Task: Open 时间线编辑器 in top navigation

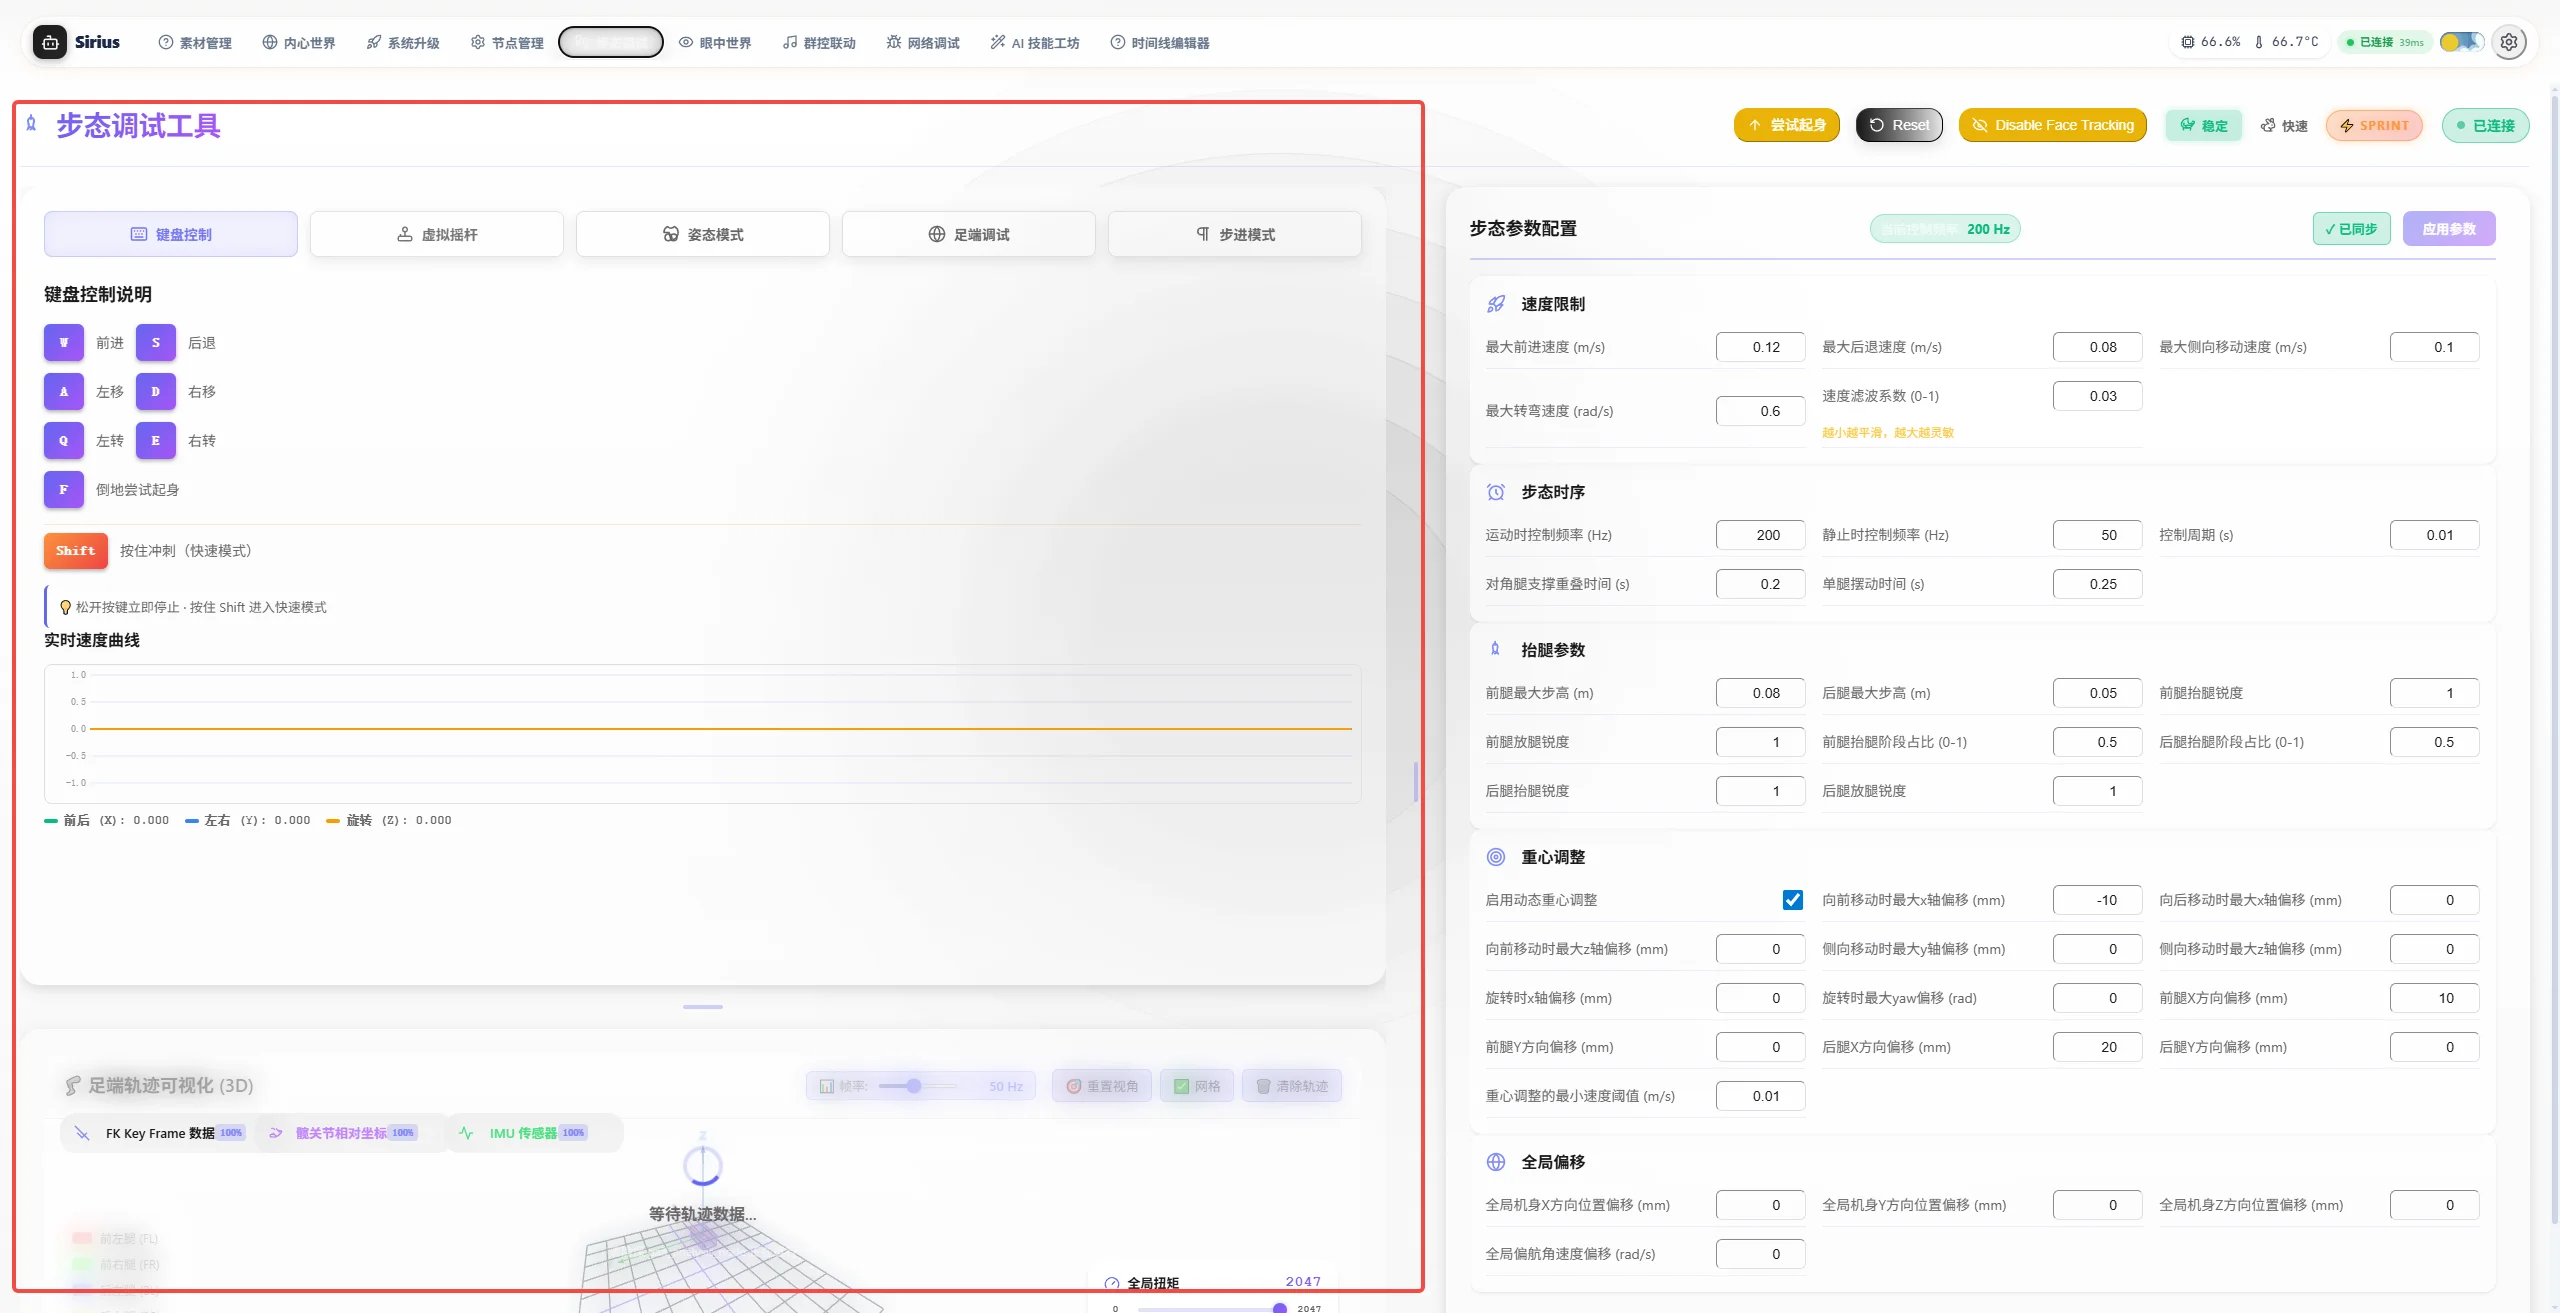Action: click(1160, 42)
